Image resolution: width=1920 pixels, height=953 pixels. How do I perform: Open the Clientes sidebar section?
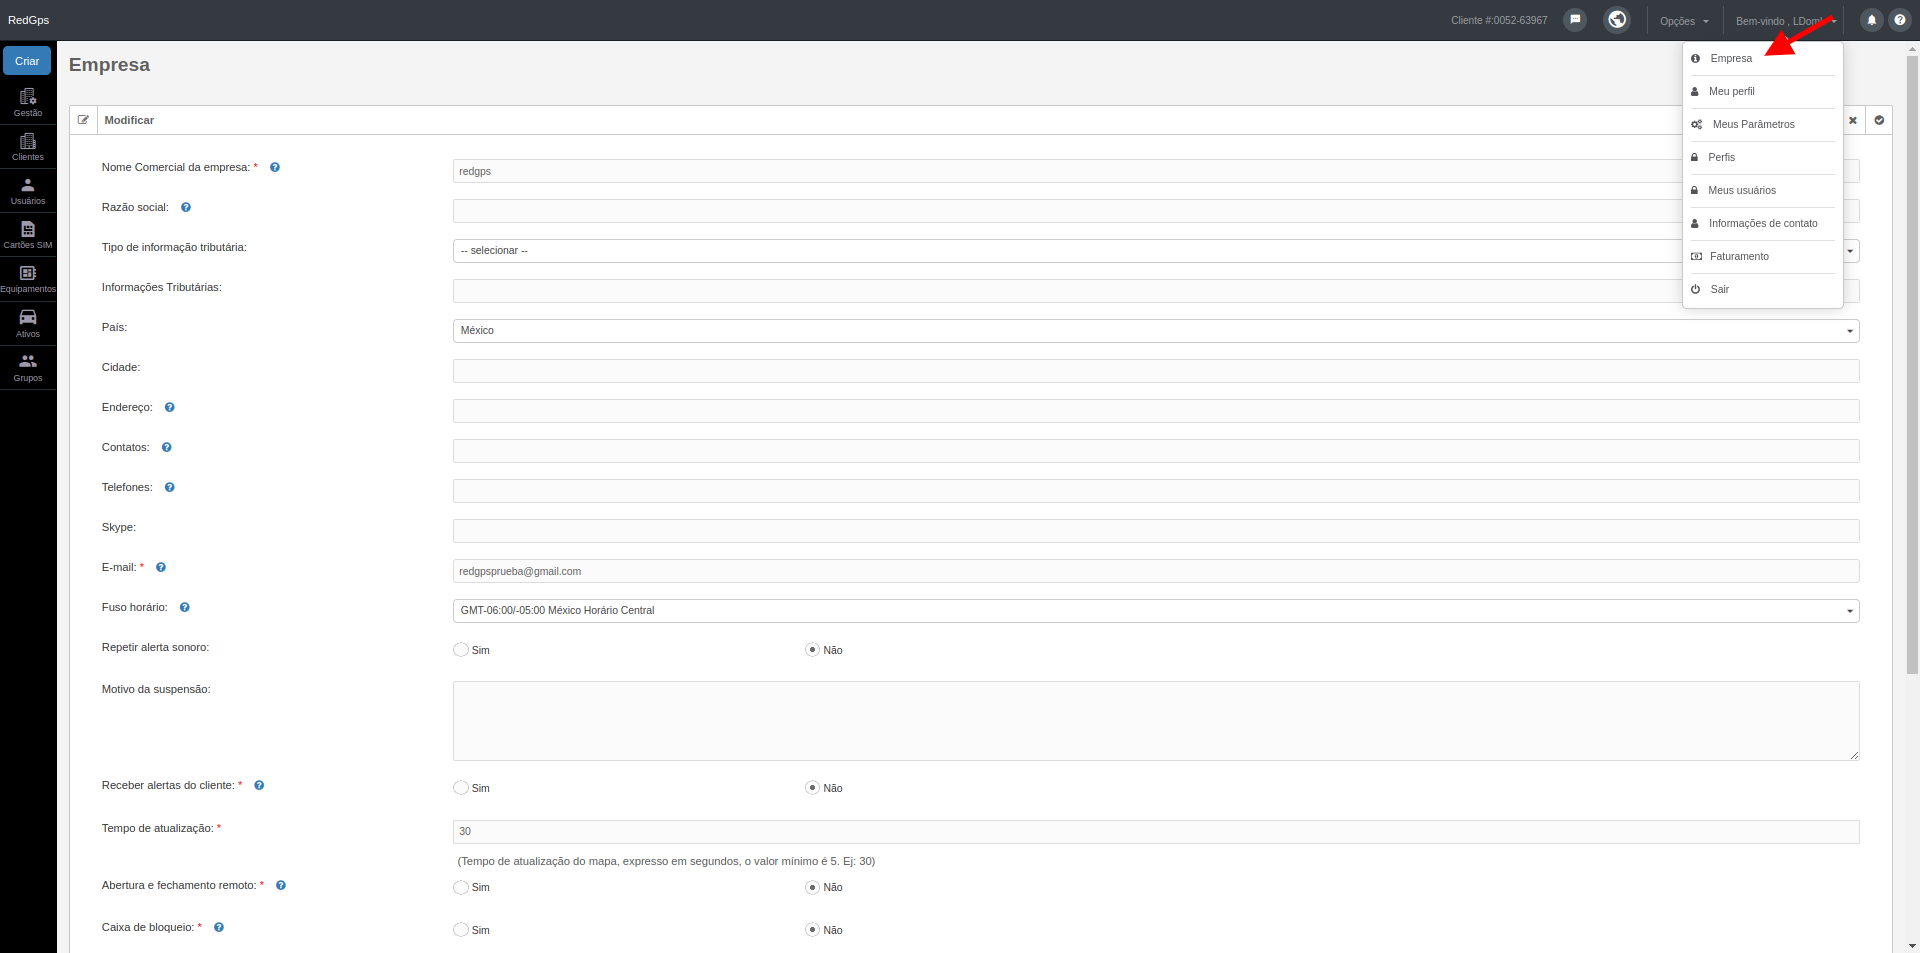point(28,147)
